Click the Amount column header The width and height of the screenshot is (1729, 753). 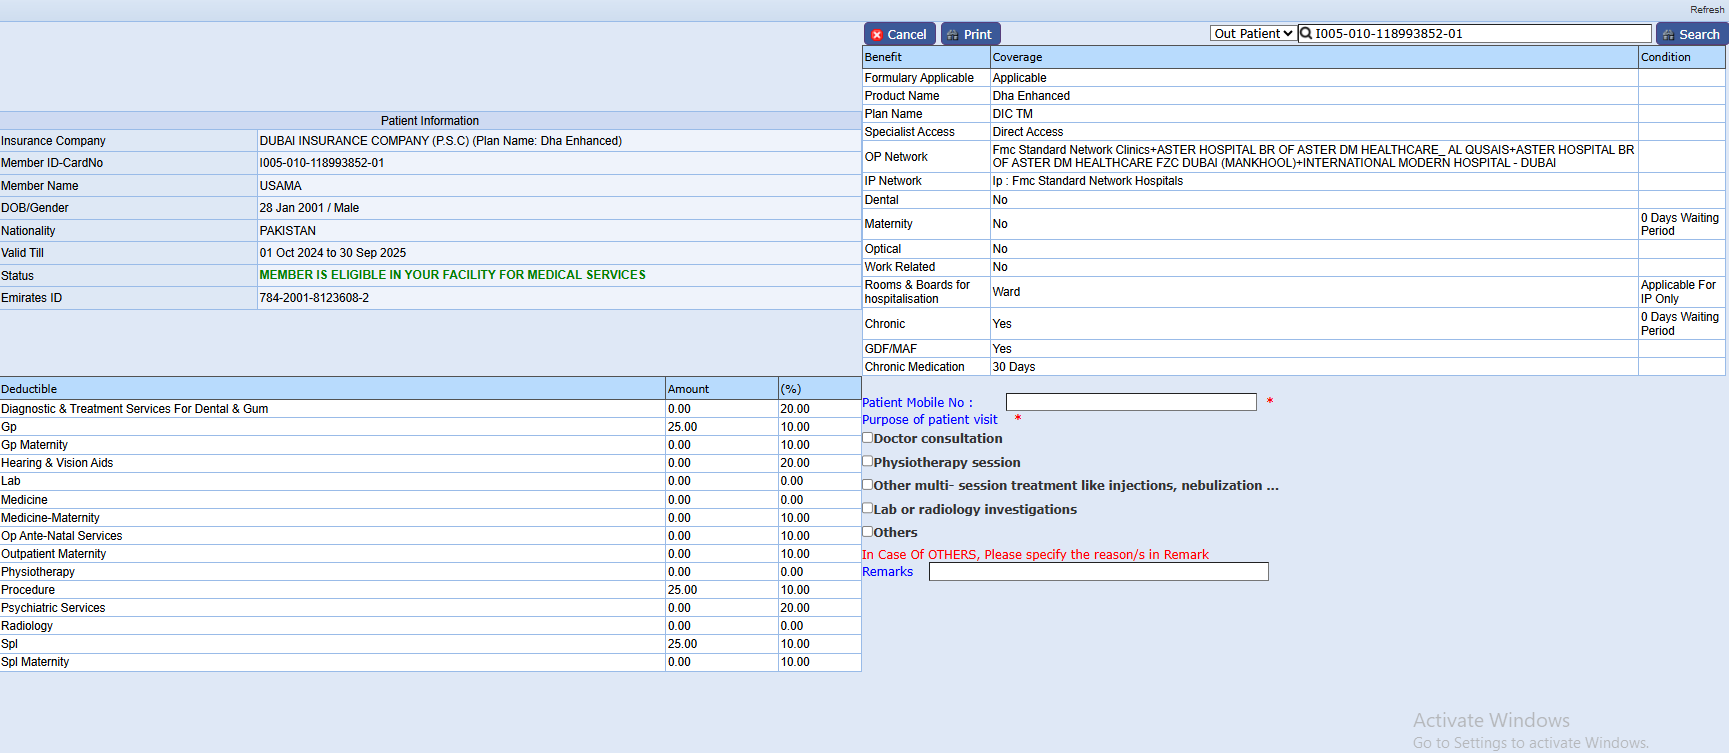pos(688,389)
